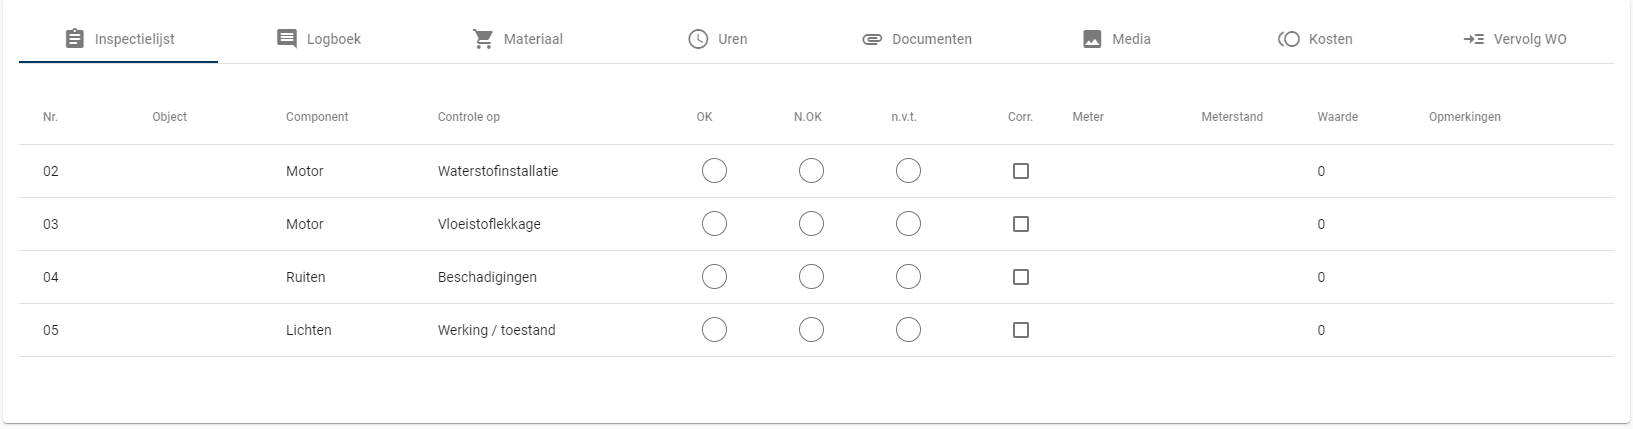Screen dimensions: 1633x429
Task: Mark Waterstofinstallatie as OK
Action: (714, 171)
